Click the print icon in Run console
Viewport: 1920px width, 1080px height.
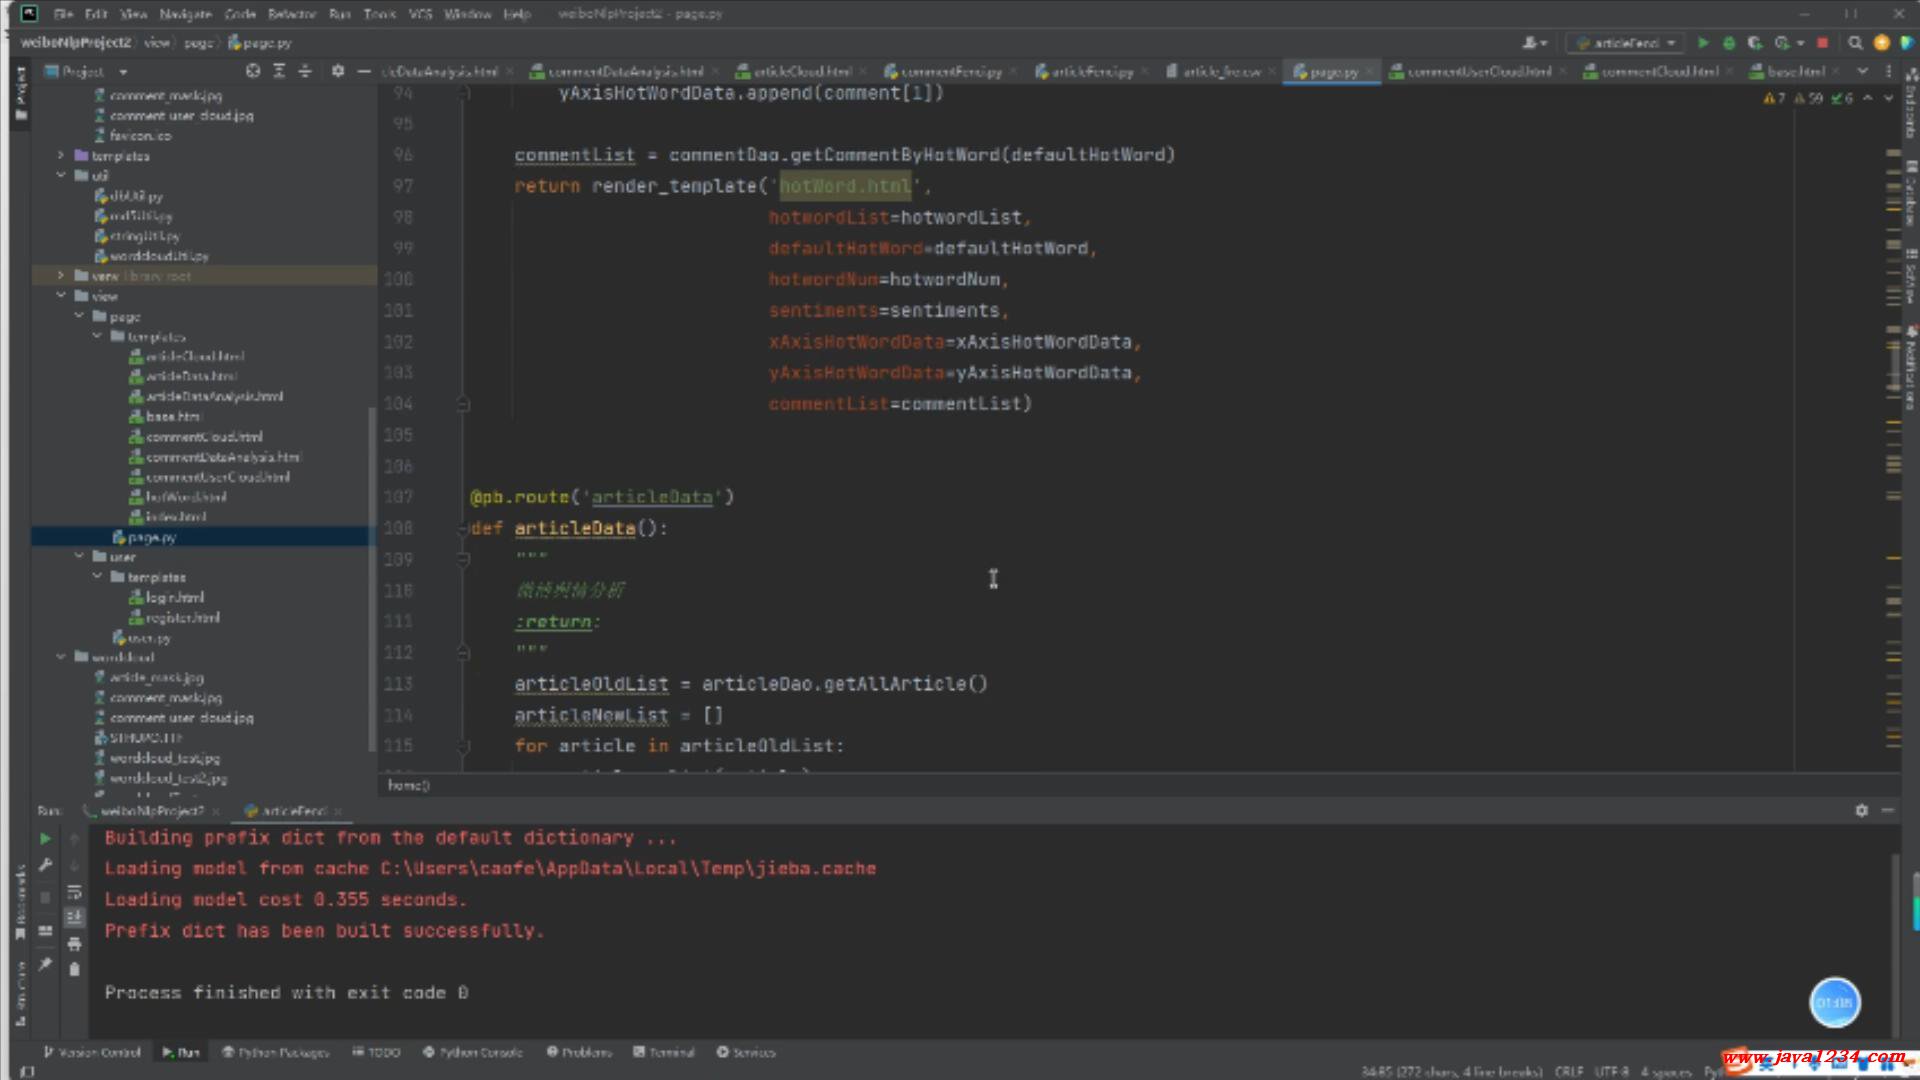pos(74,943)
